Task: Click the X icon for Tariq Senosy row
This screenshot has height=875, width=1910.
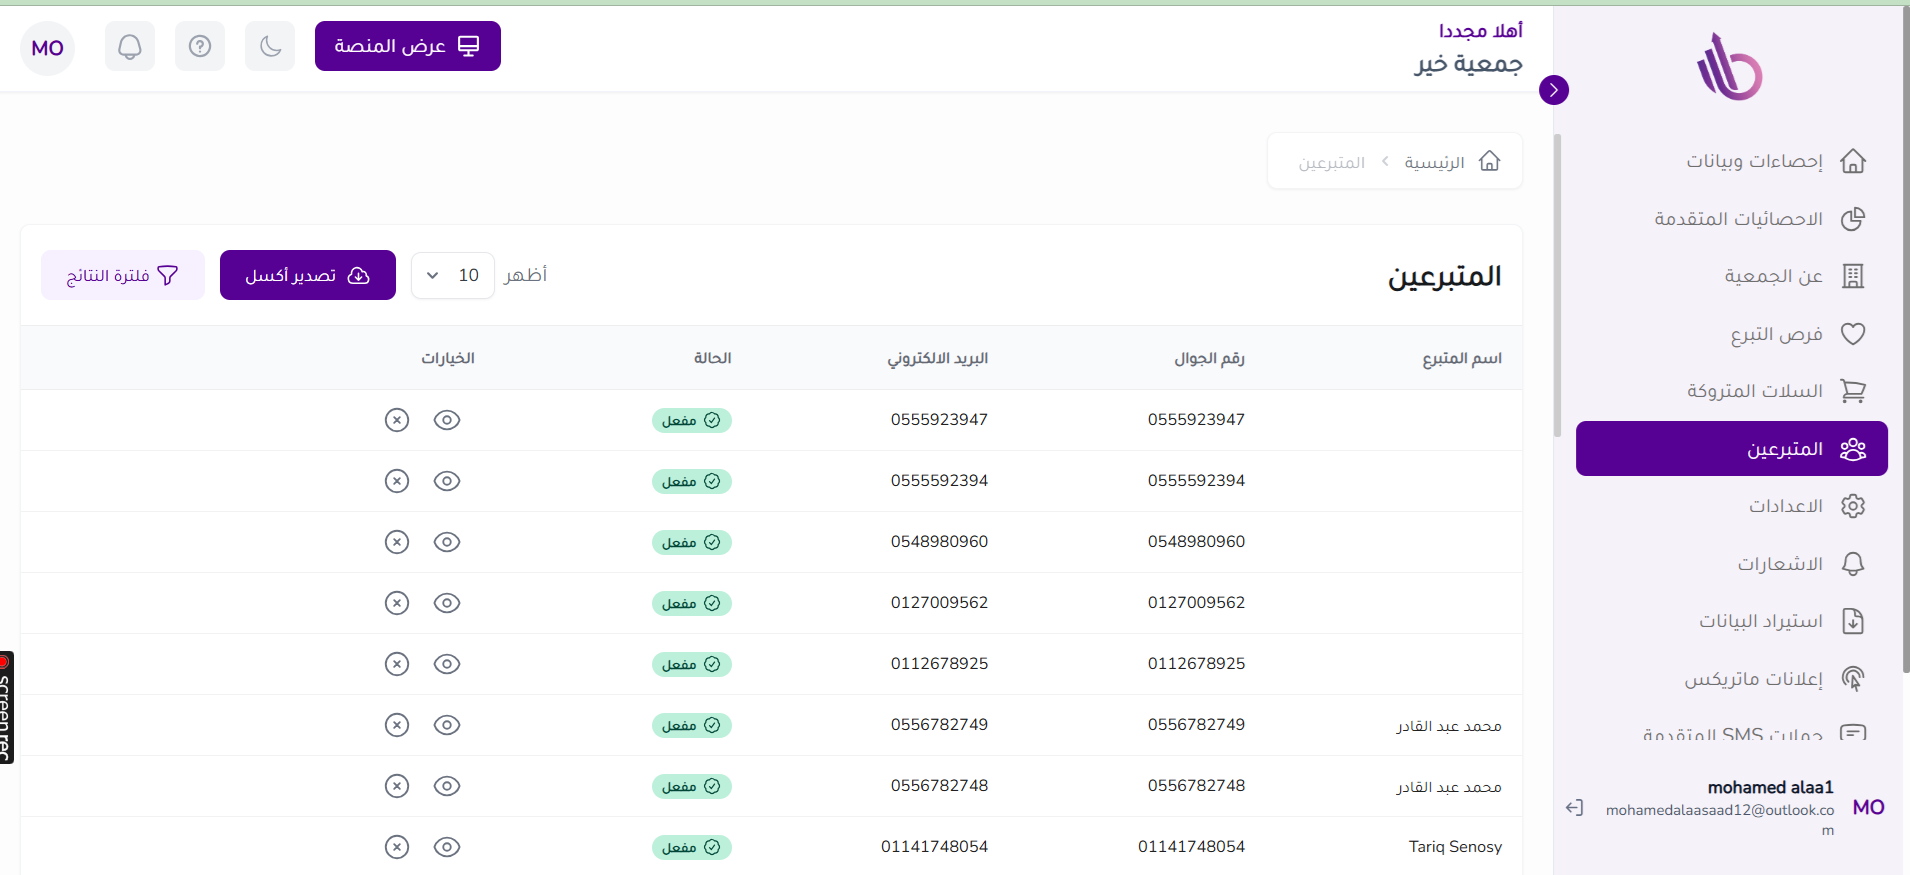Action: coord(397,847)
